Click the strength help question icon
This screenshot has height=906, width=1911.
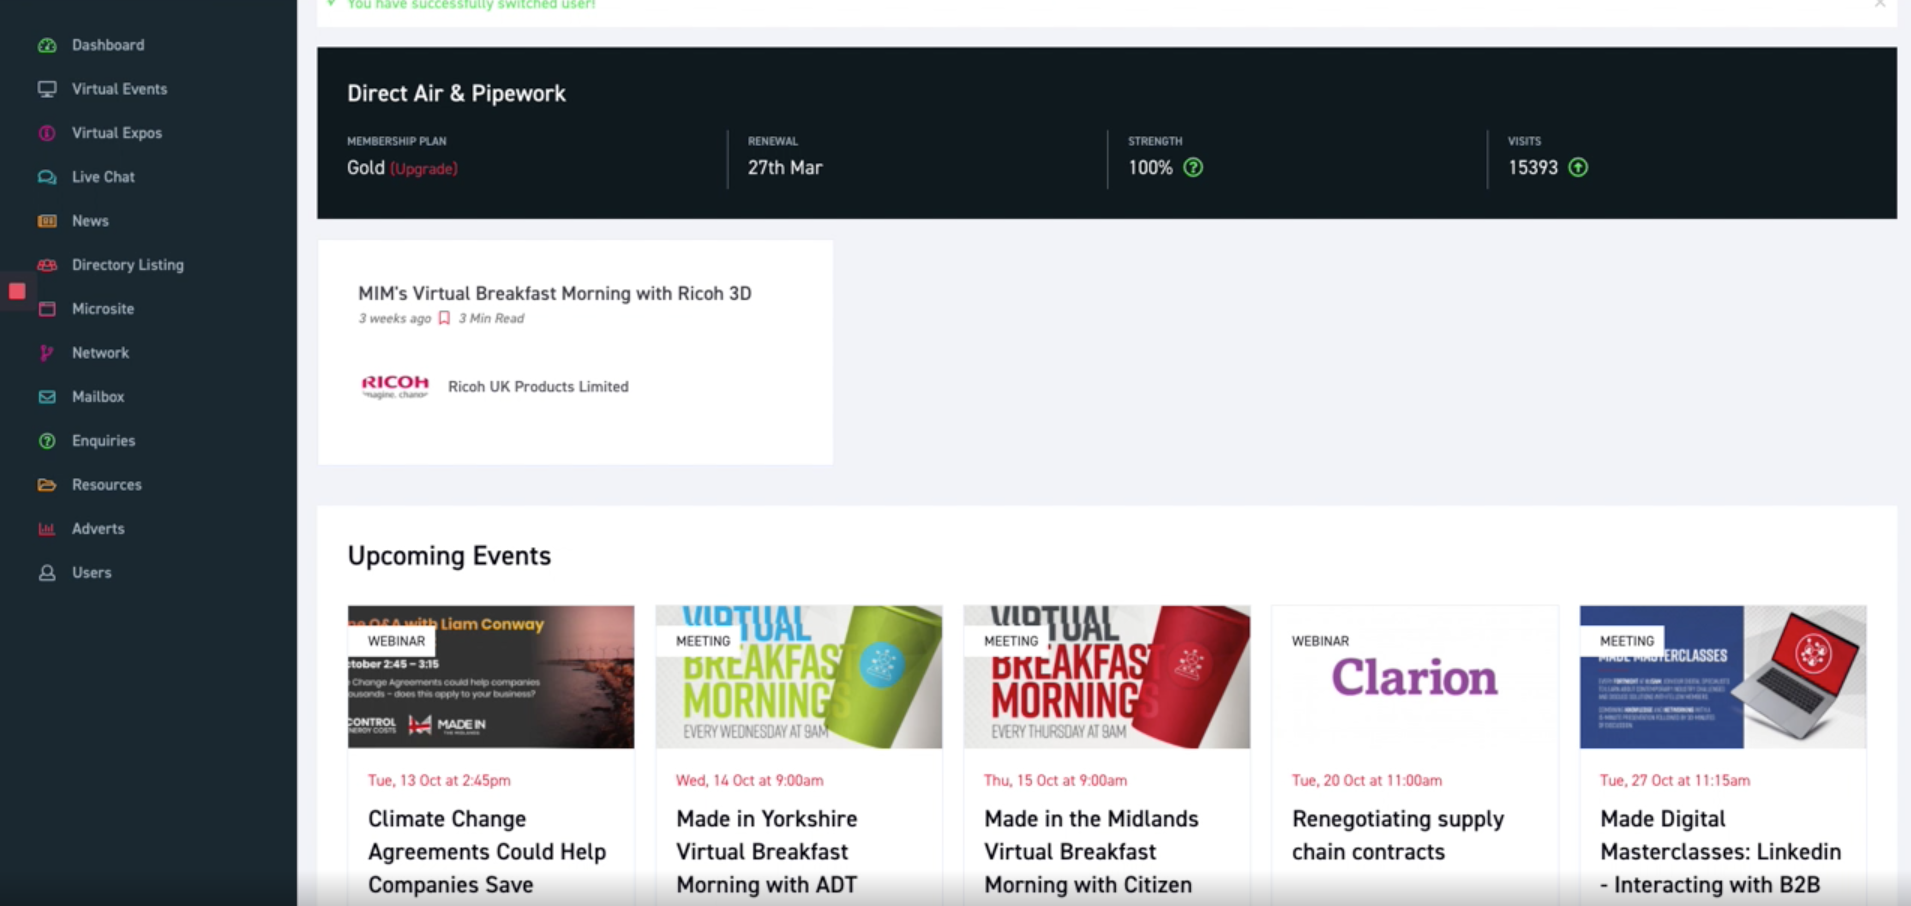[x=1193, y=168]
